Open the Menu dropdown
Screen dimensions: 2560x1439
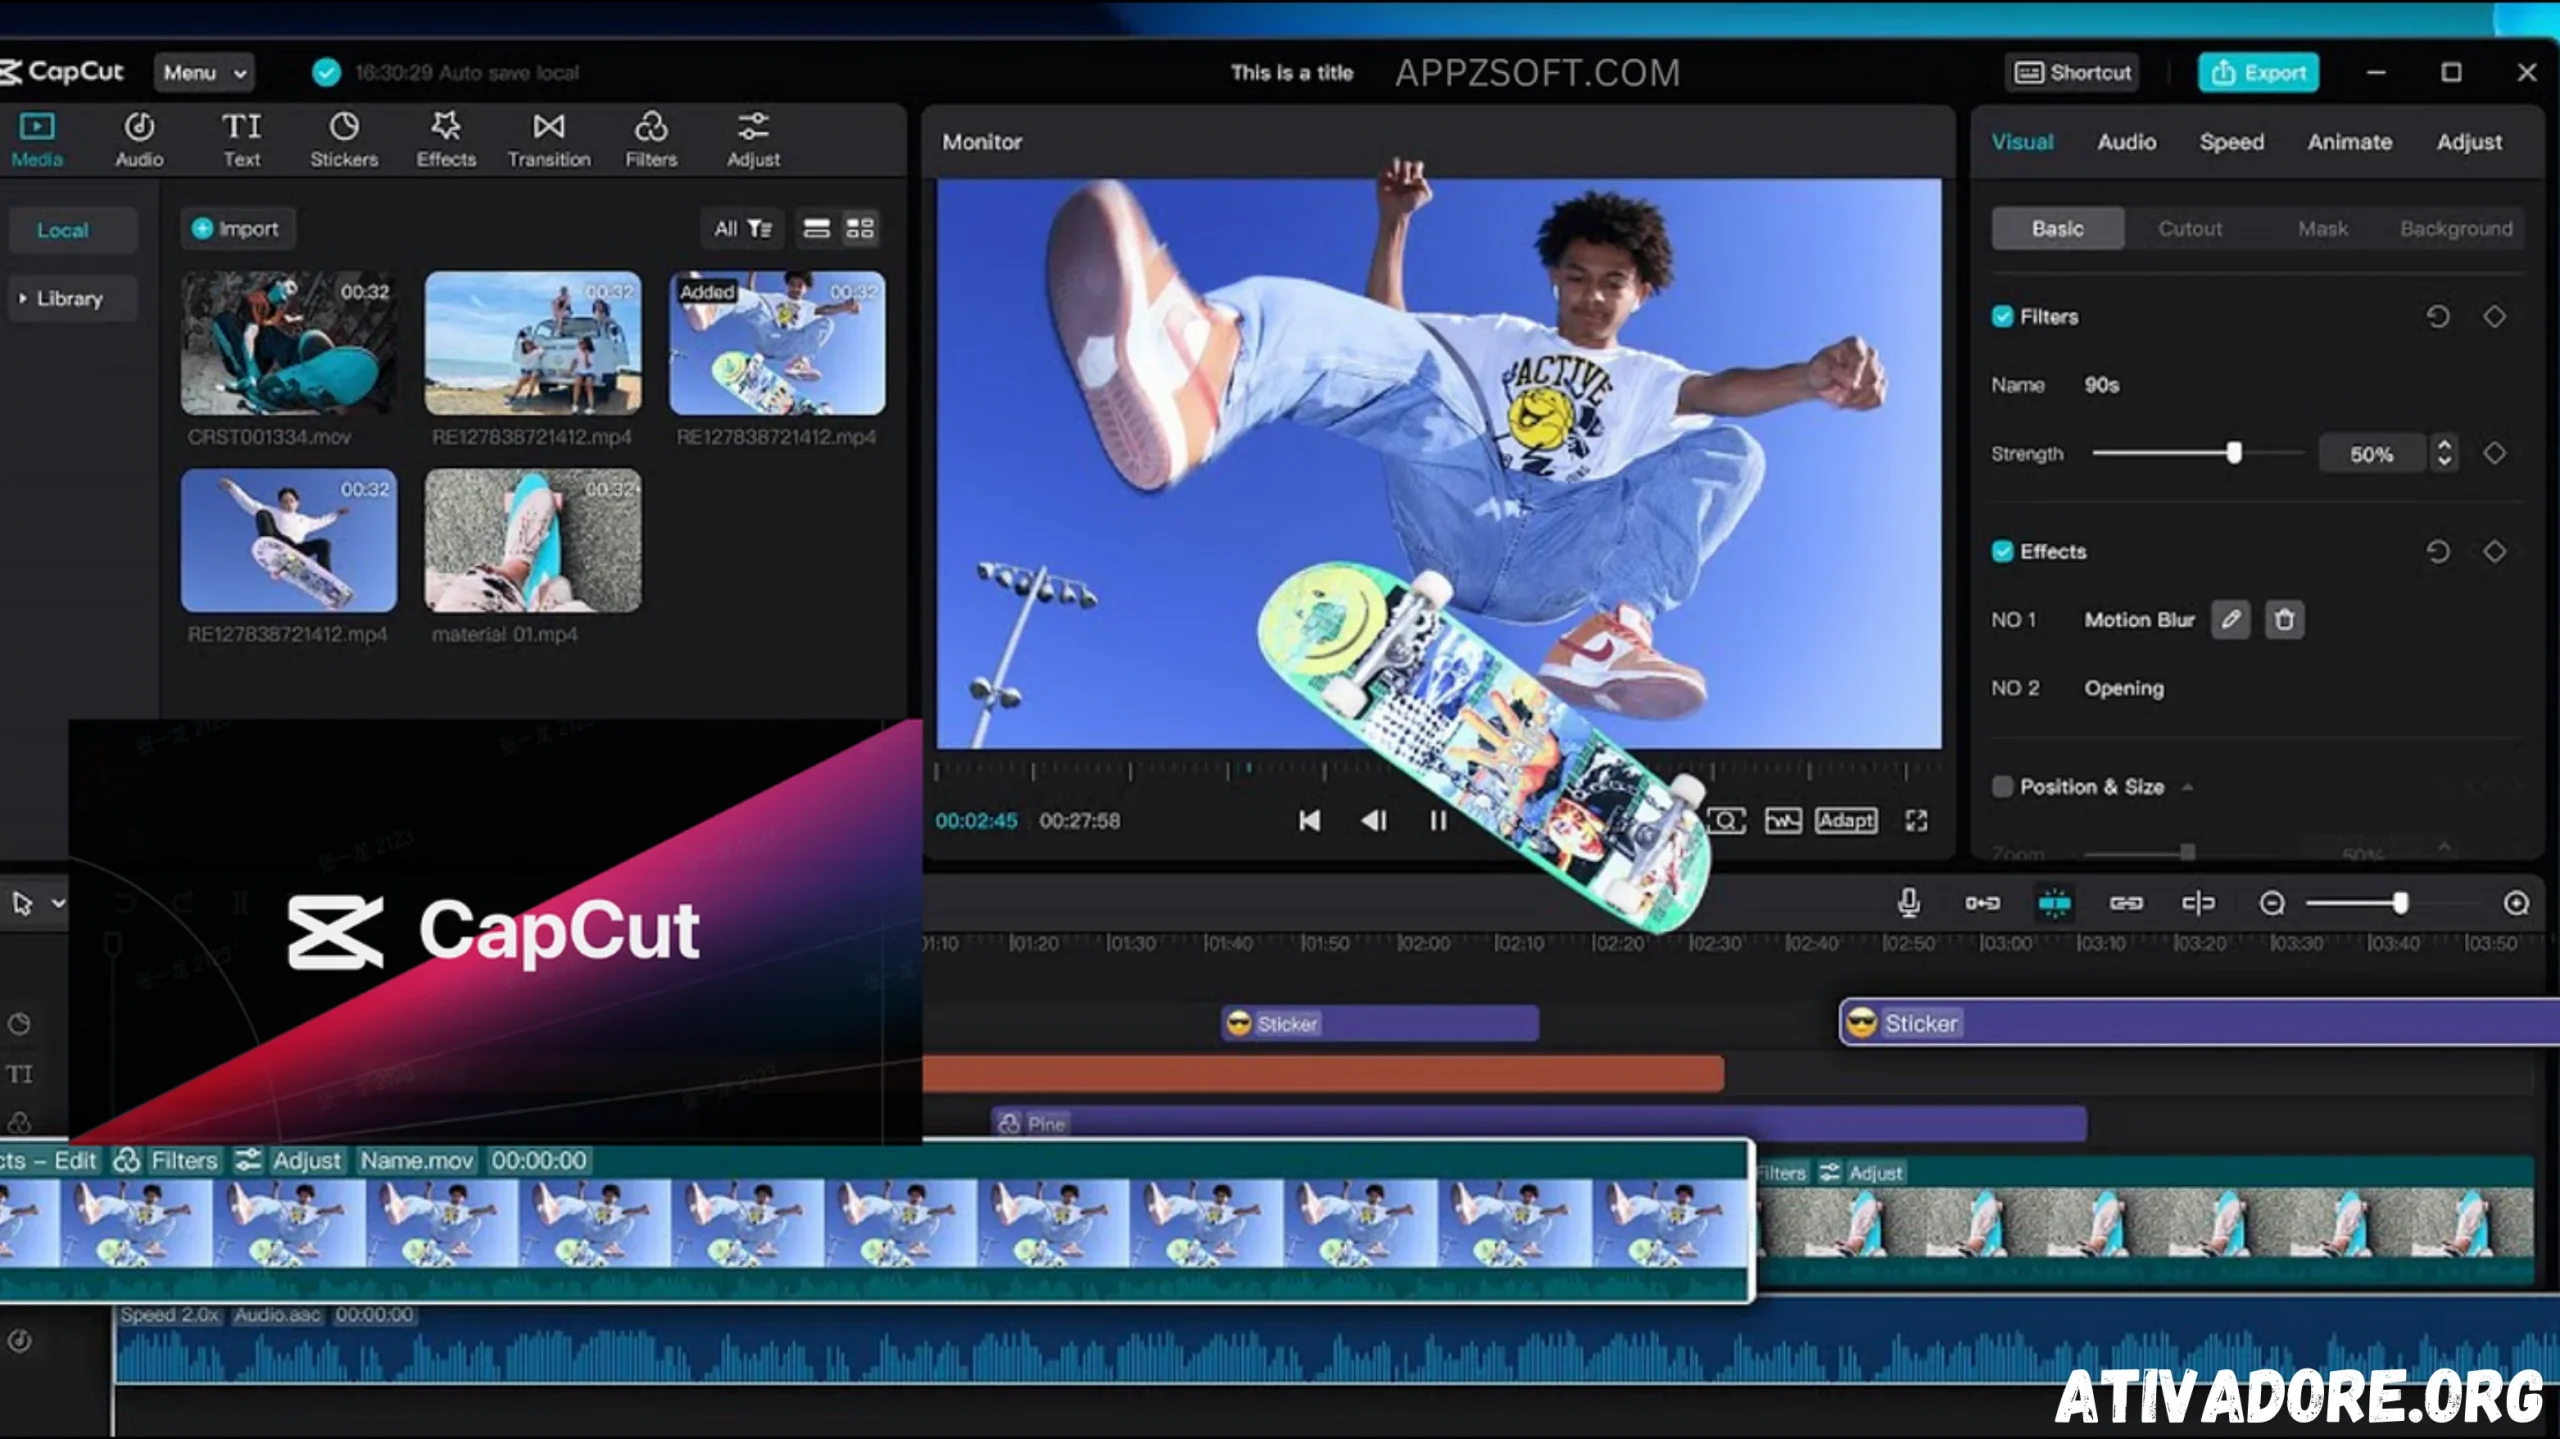pyautogui.click(x=204, y=73)
